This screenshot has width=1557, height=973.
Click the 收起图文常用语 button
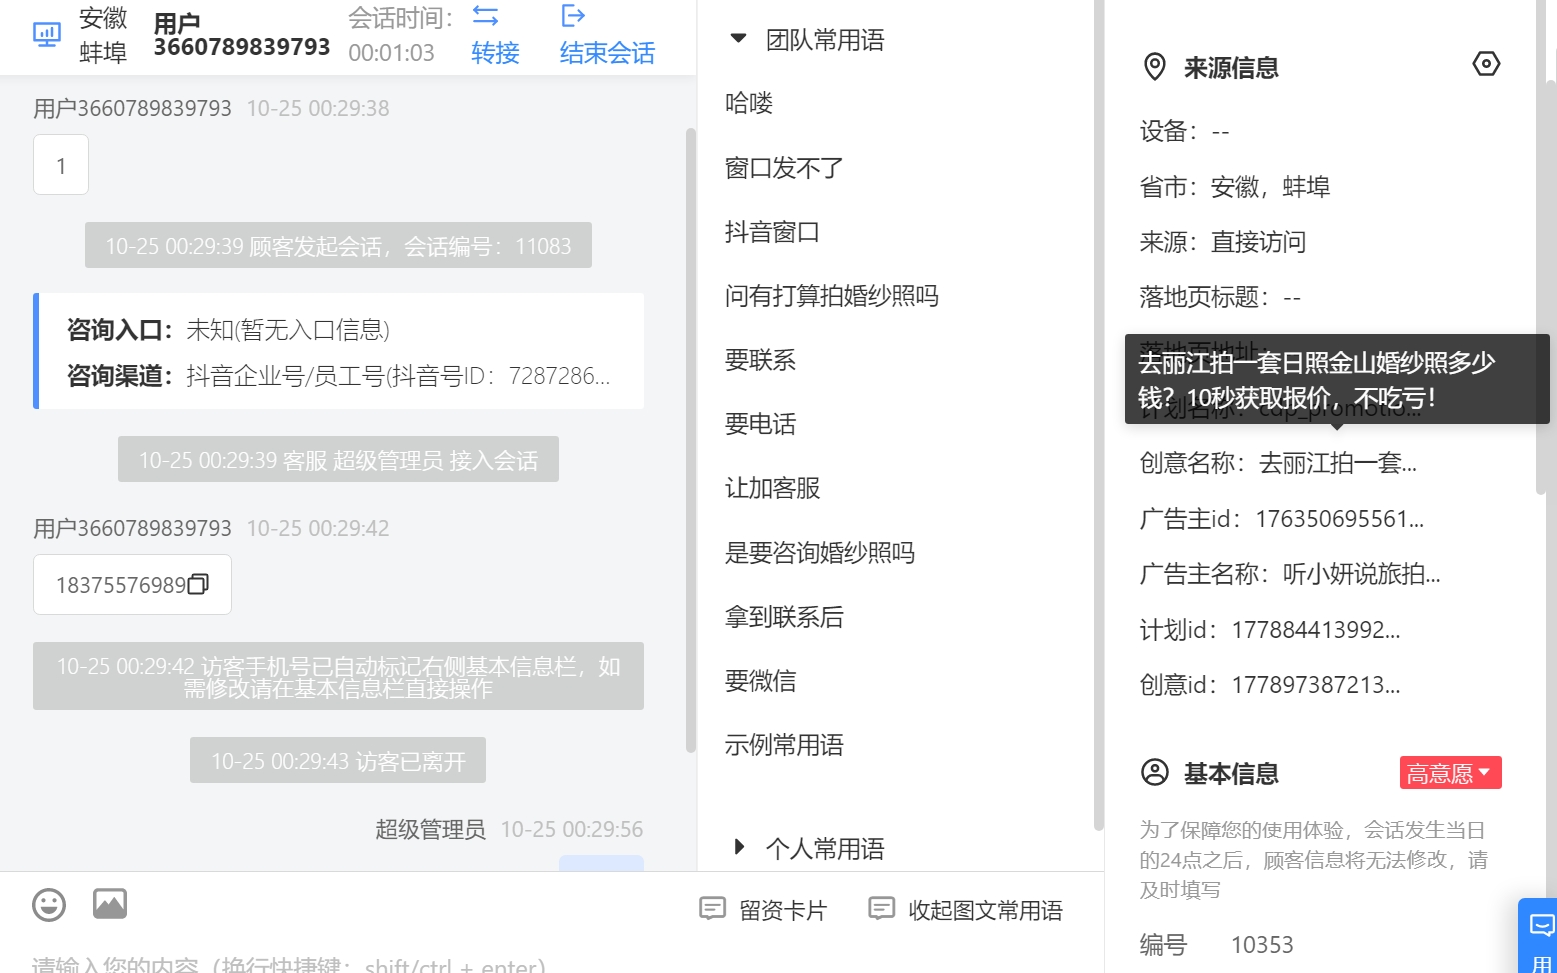point(965,910)
